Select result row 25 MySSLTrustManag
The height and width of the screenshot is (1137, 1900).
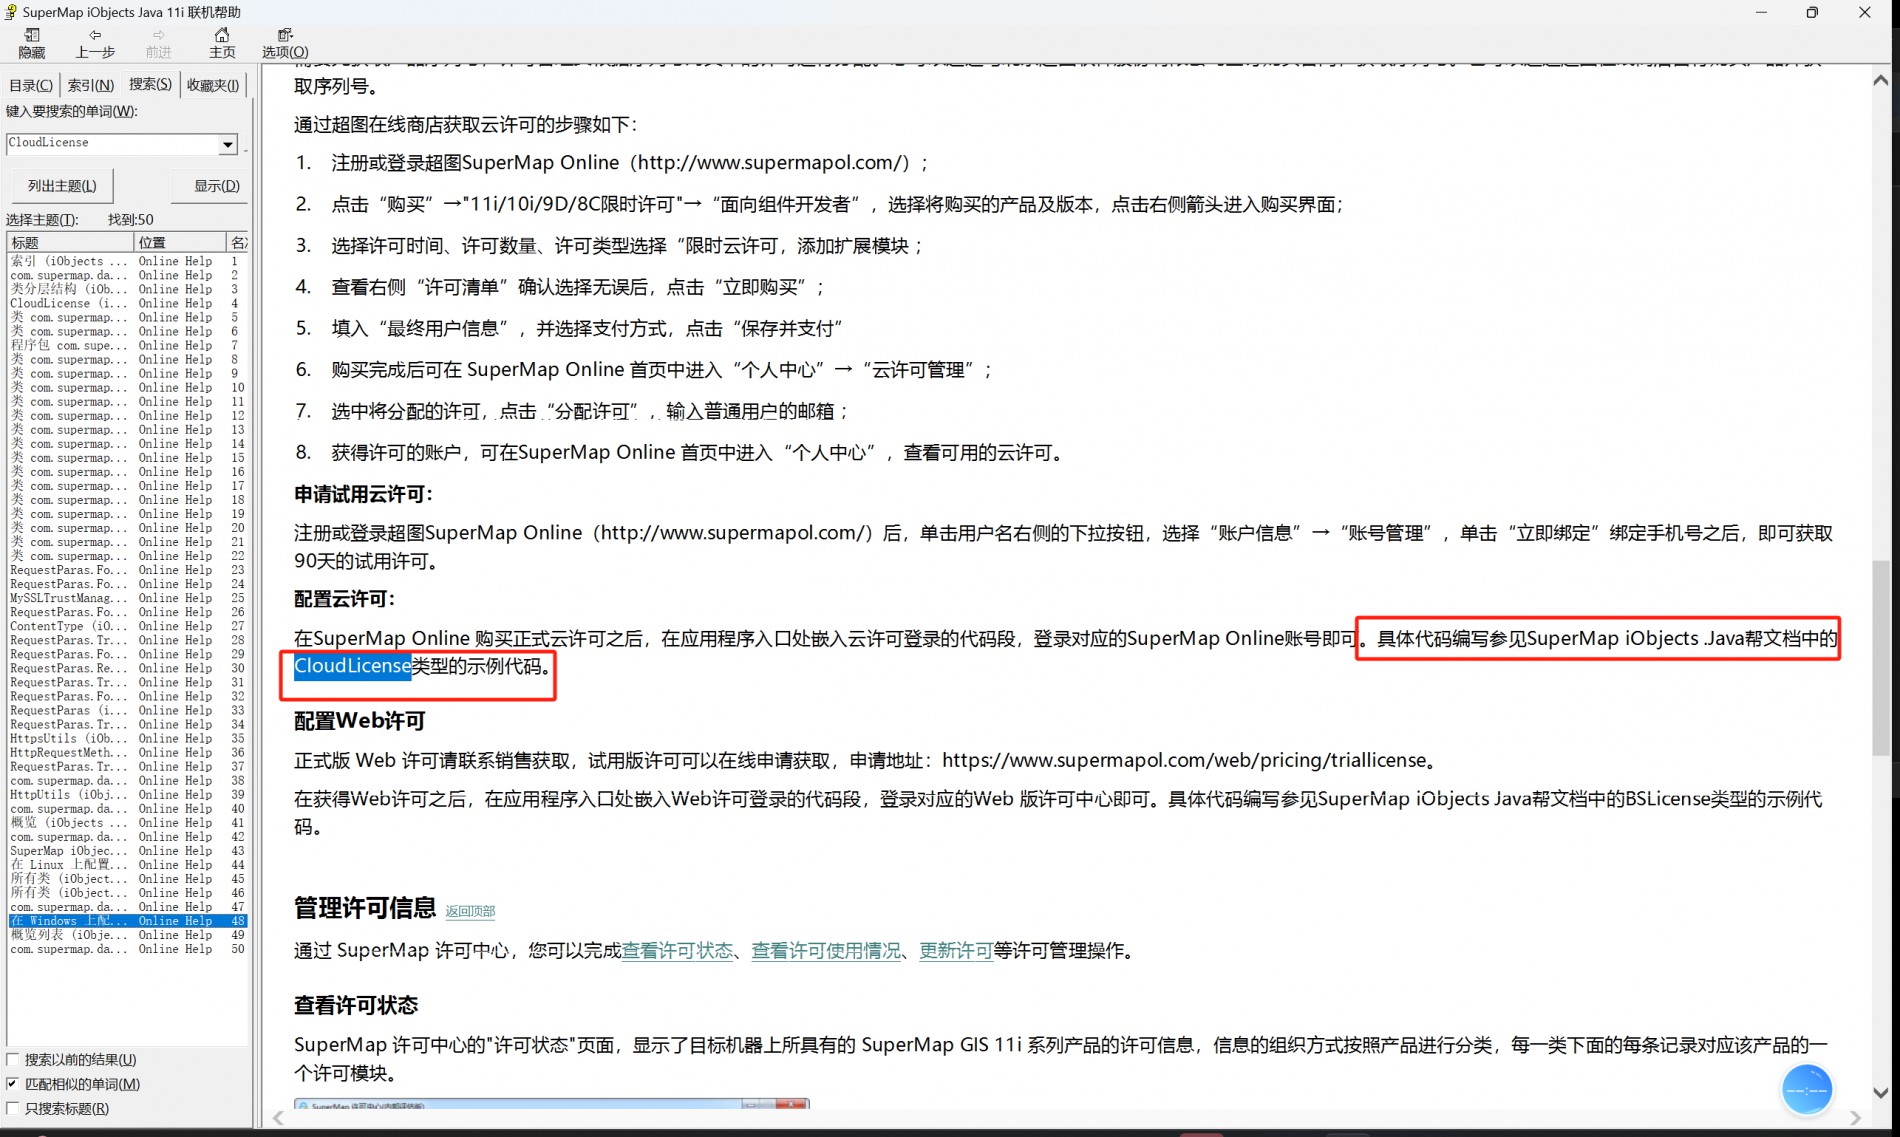[x=128, y=598]
